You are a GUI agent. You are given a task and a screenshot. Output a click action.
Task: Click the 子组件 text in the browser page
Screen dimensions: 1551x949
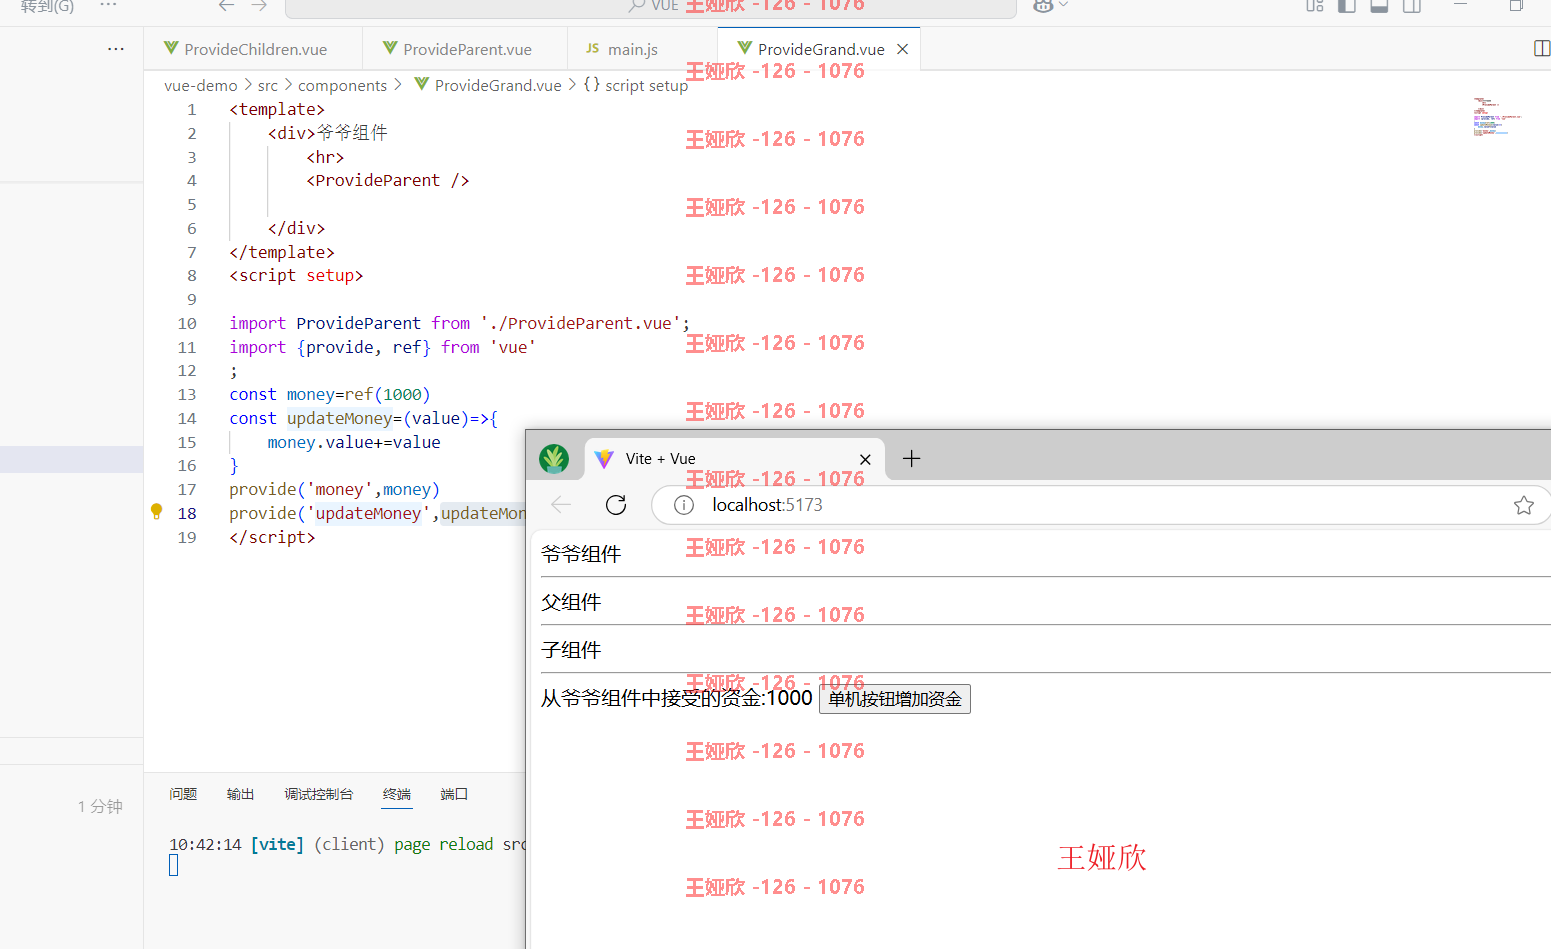(x=571, y=650)
